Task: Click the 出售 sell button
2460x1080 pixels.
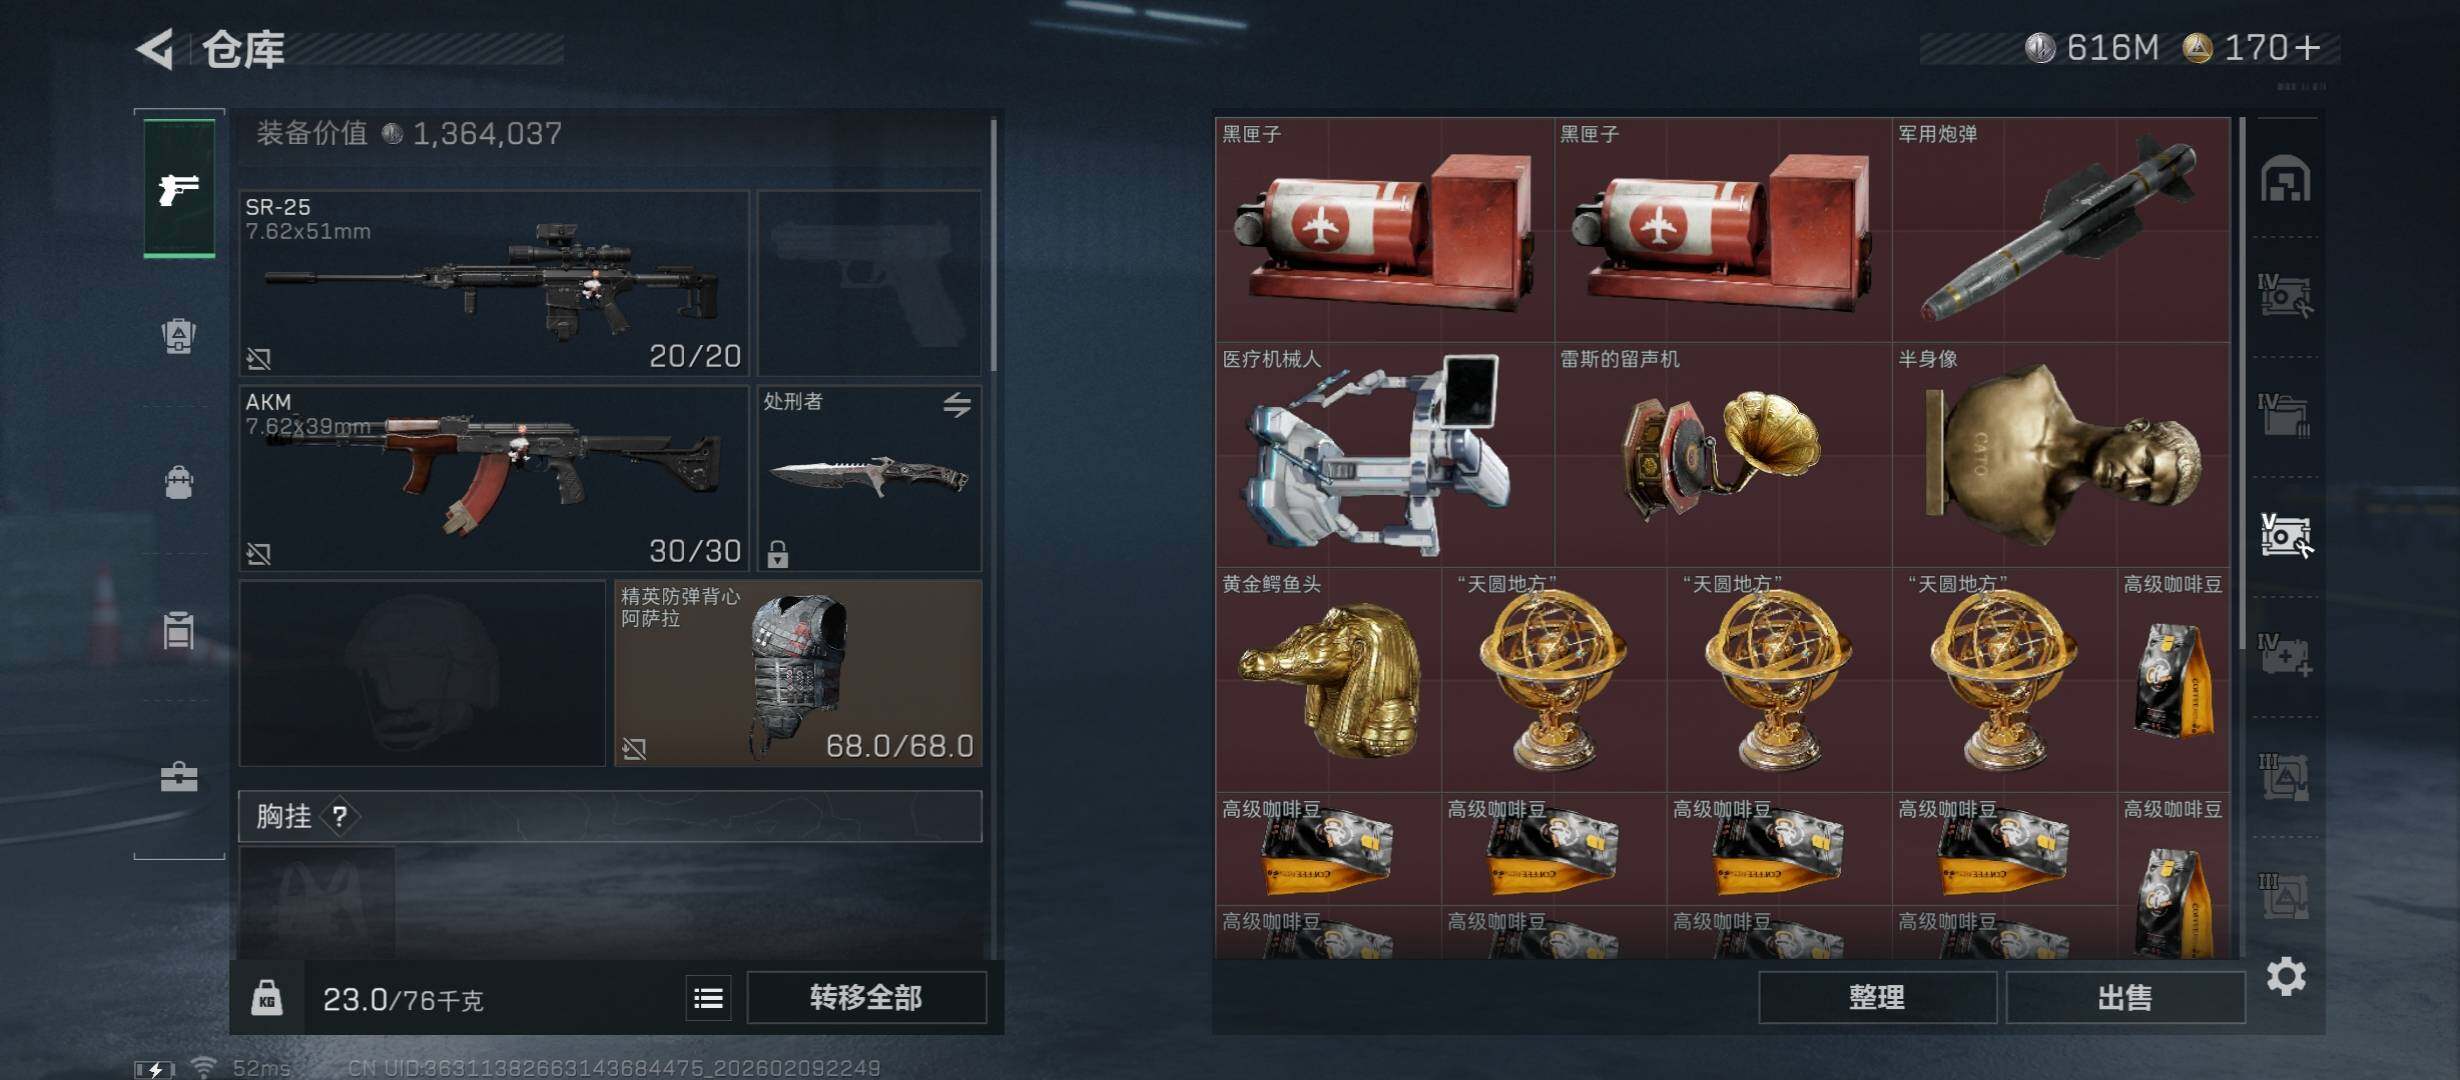Action: [x=2125, y=997]
